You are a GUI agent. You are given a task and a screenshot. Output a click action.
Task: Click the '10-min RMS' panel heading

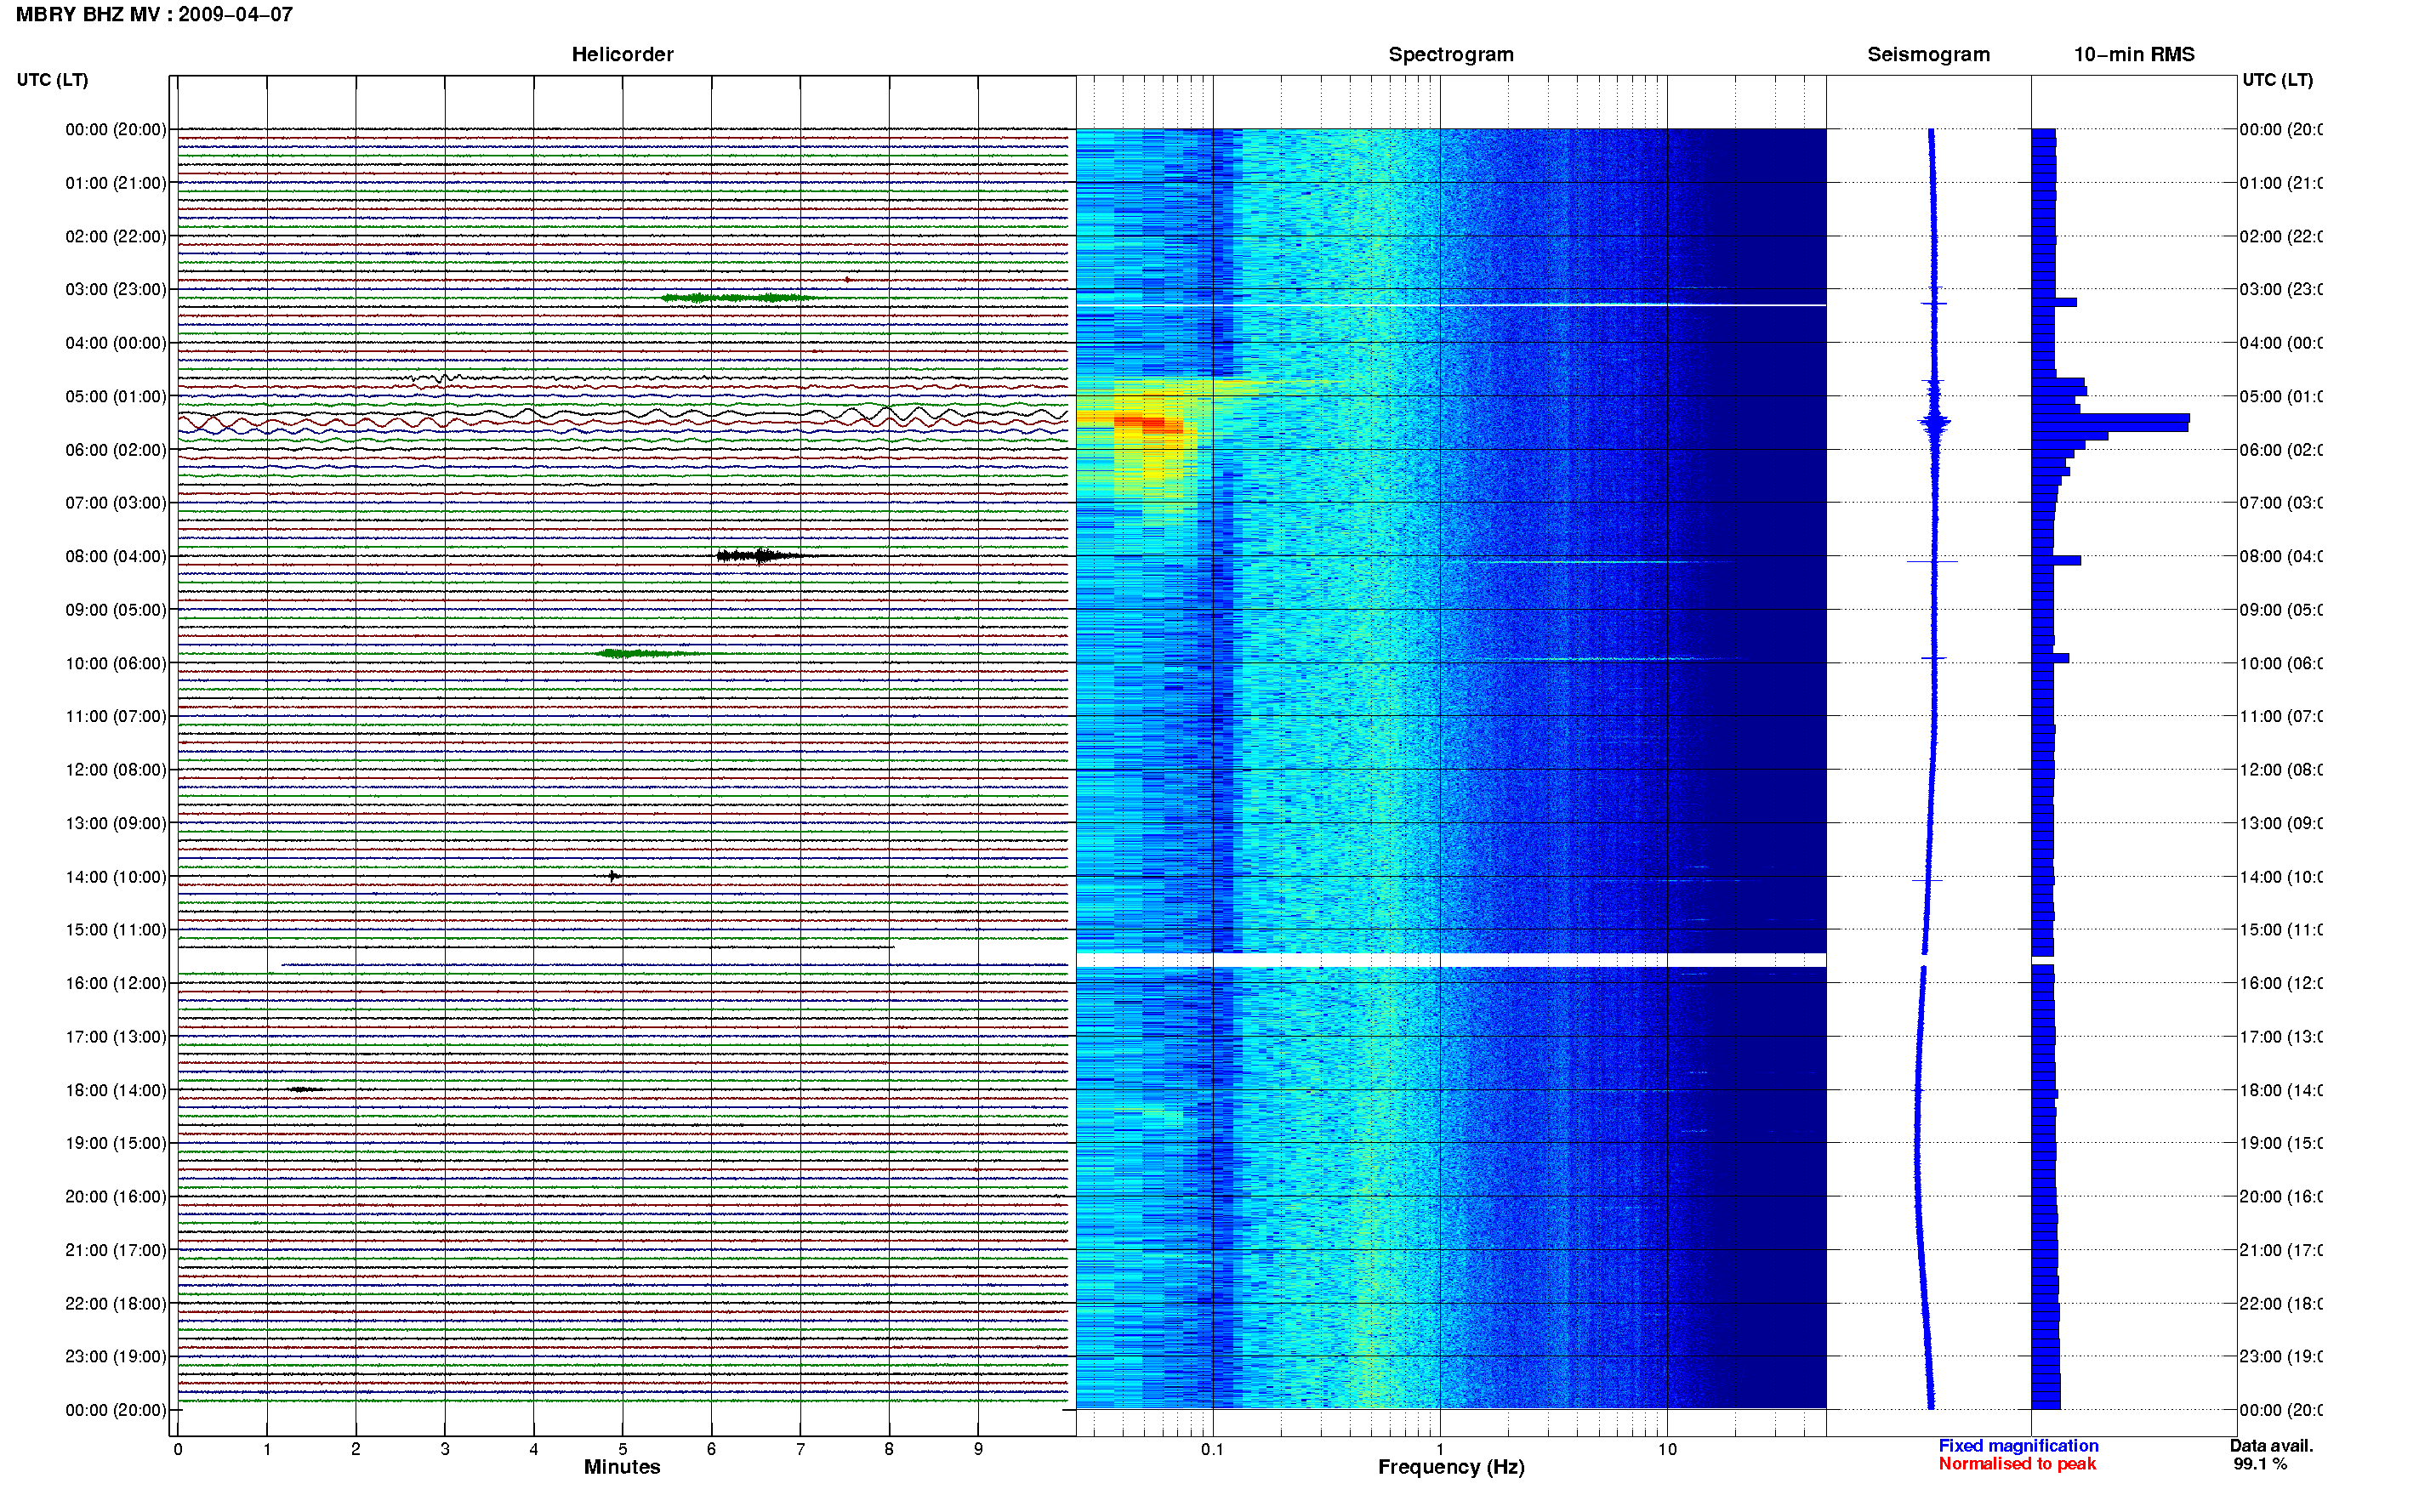click(2134, 54)
